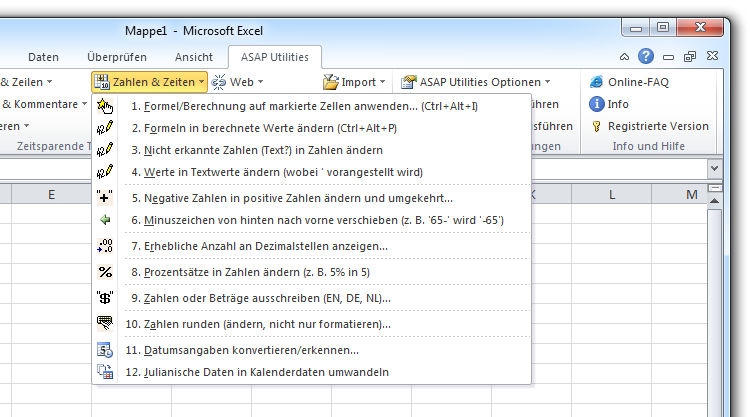Click the key icon for Registrierte Version
Viewport: 750px width, 417px height.
(x=596, y=126)
